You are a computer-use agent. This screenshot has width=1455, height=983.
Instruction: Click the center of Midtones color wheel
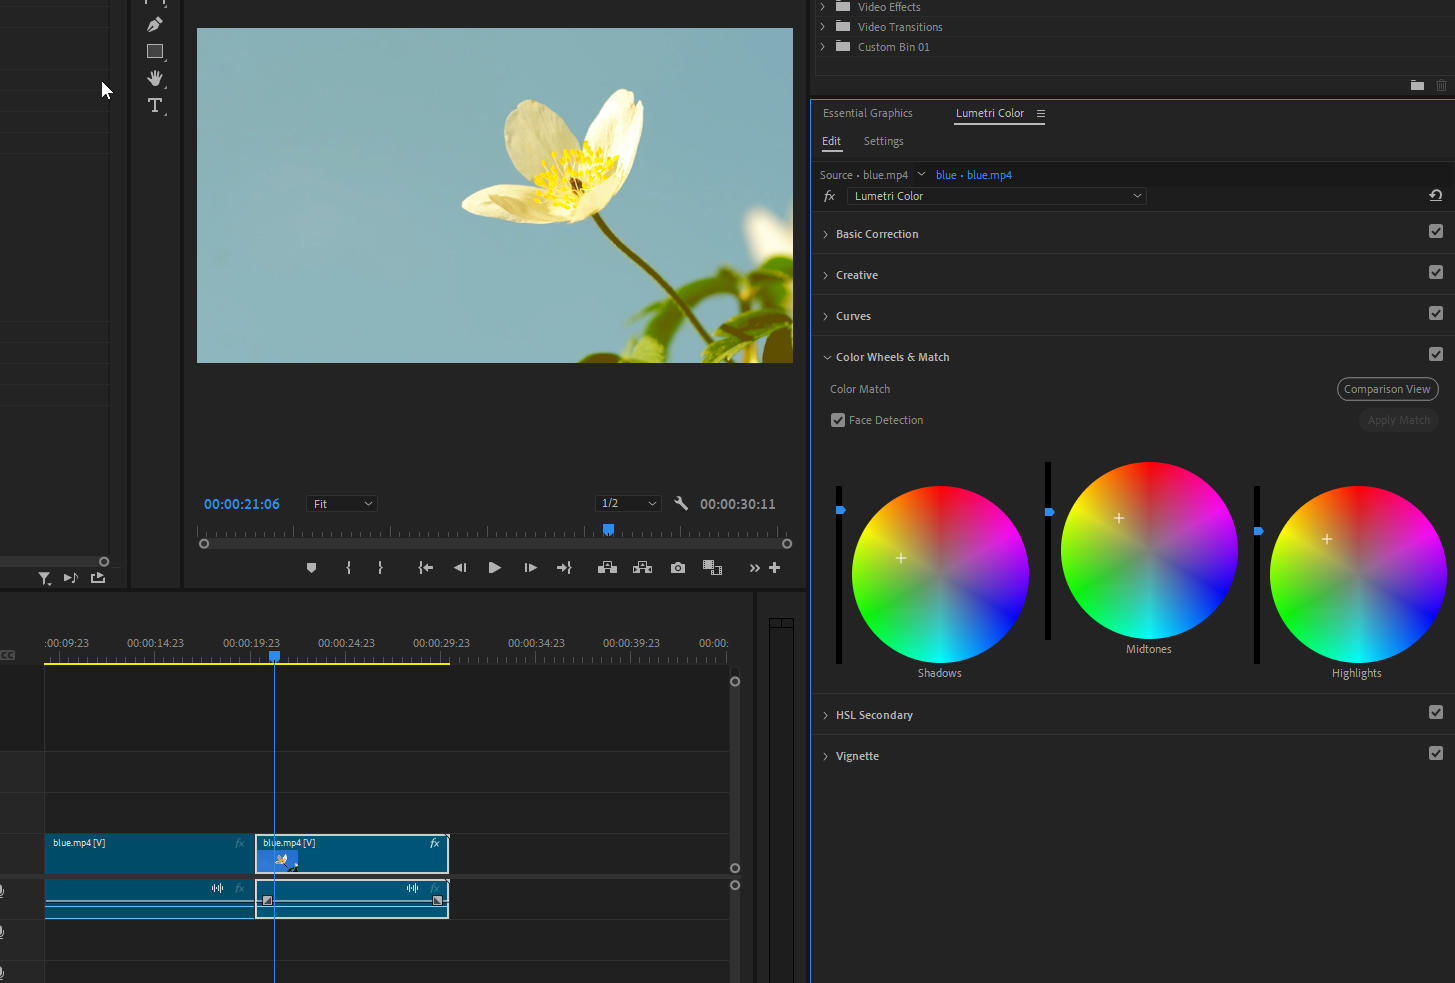point(1149,550)
